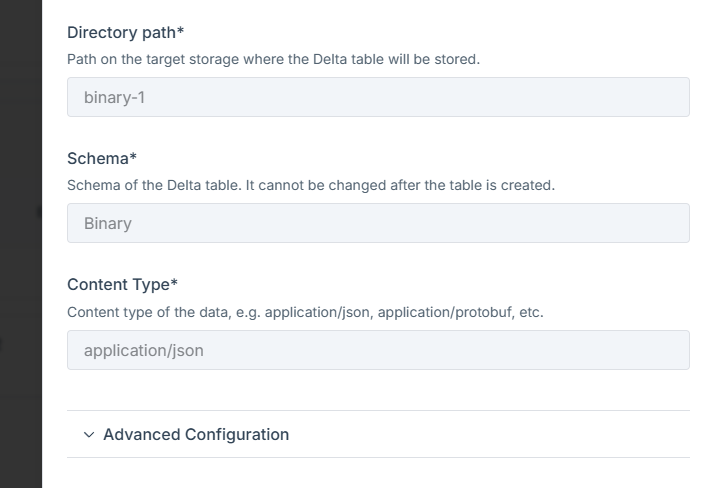Screen dimensions: 703x488
Task: Click the Schema required asterisk
Action: (133, 157)
